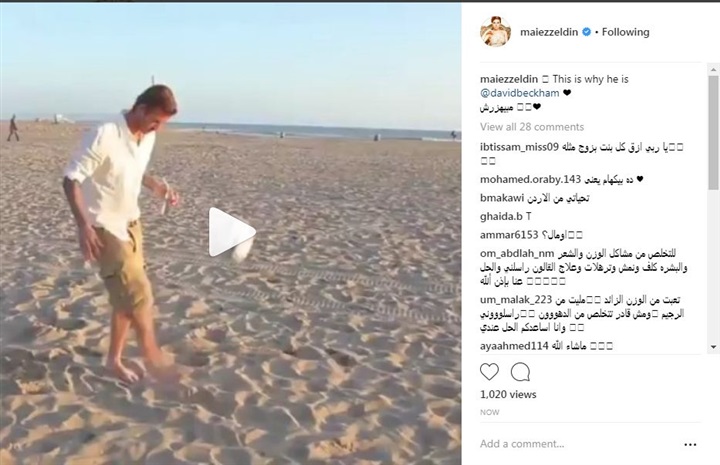The height and width of the screenshot is (465, 720).
Task: Open commenter bmakawi profile
Action: coord(502,198)
